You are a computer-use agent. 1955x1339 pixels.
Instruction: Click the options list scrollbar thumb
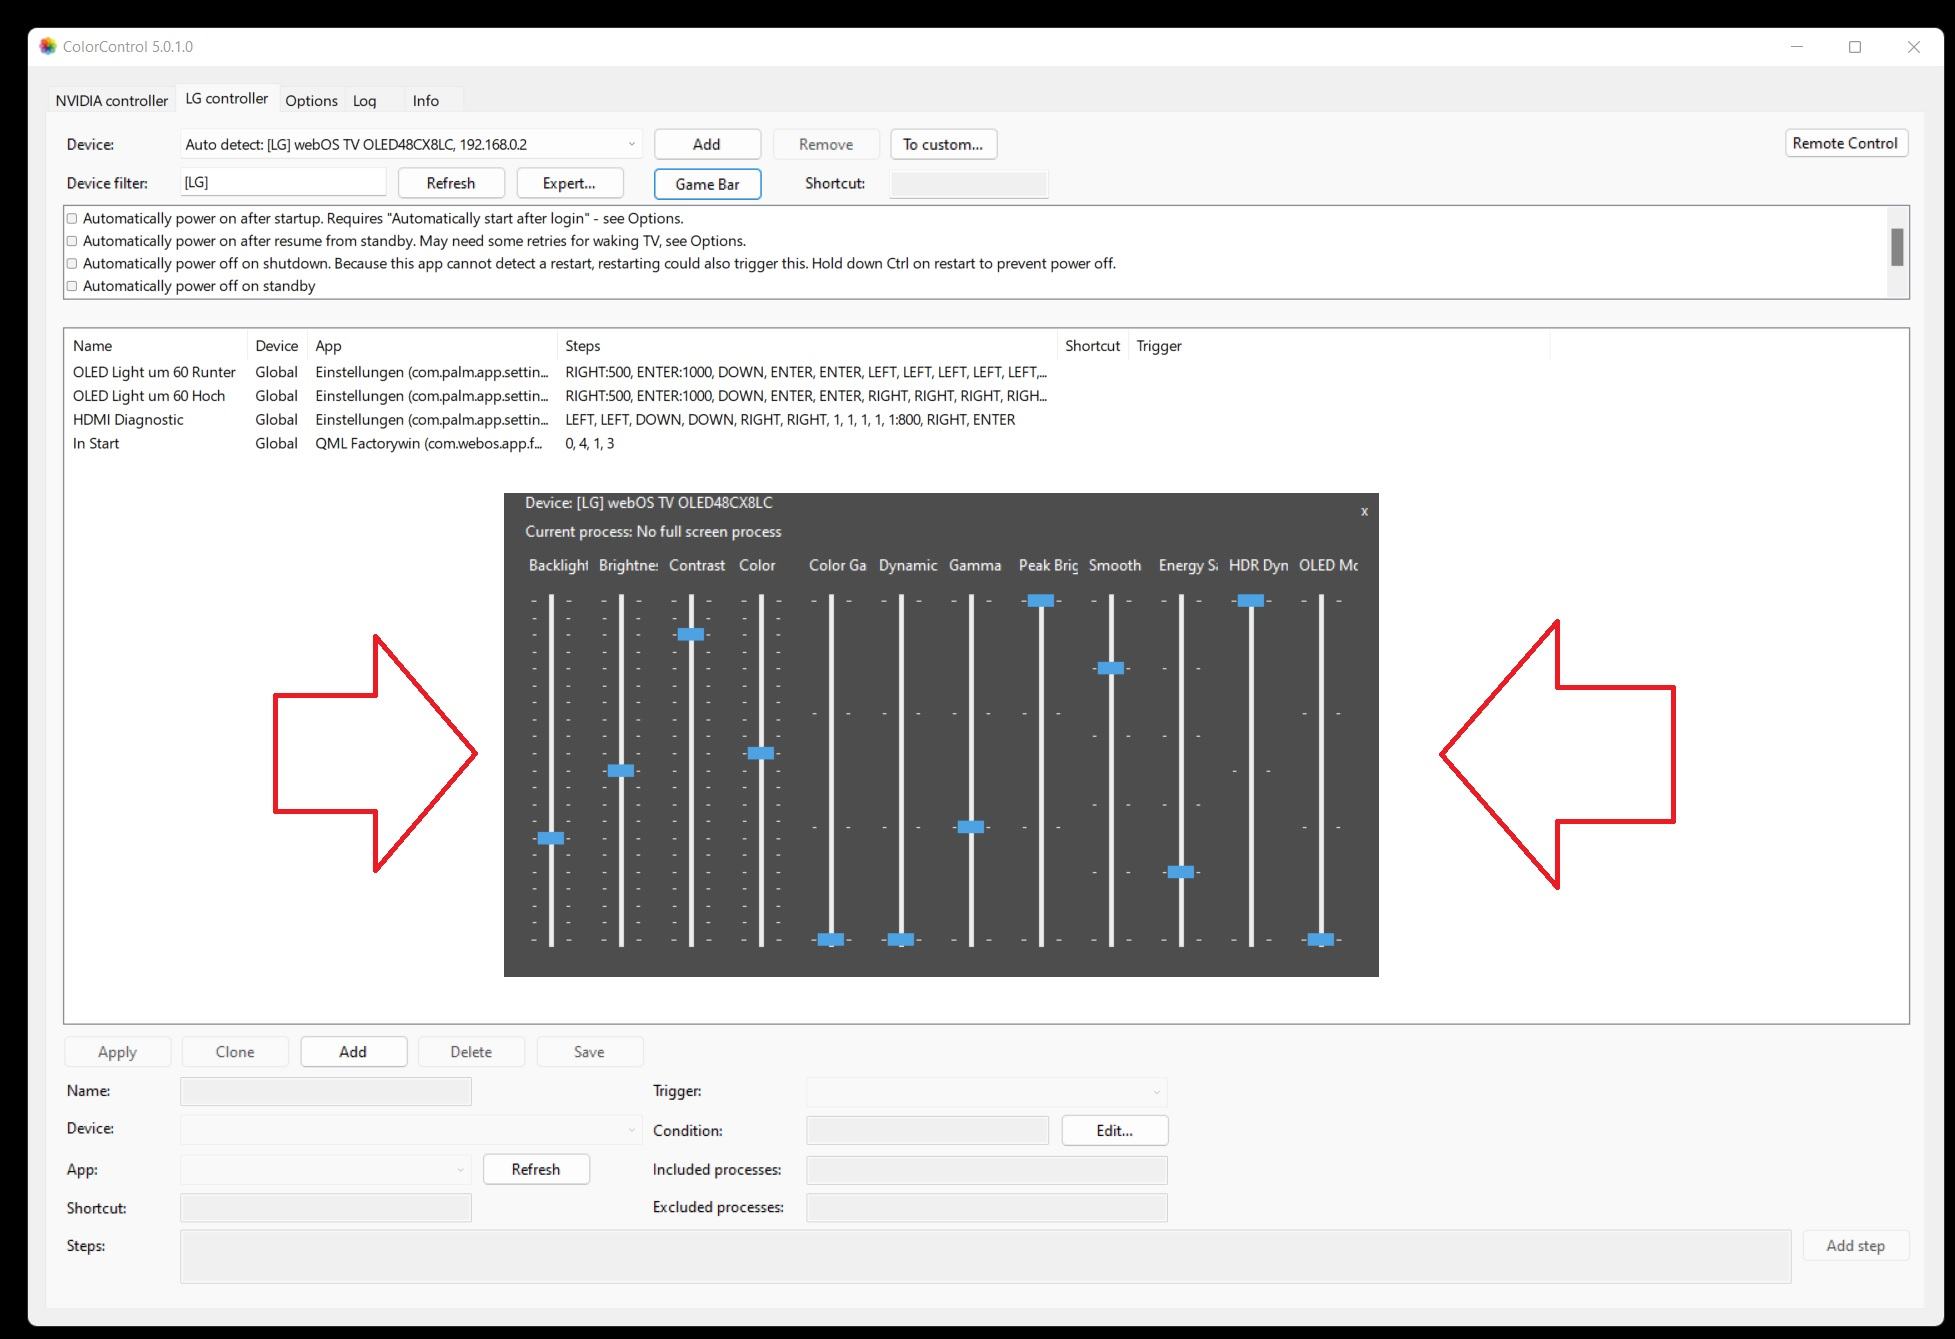[x=1897, y=247]
